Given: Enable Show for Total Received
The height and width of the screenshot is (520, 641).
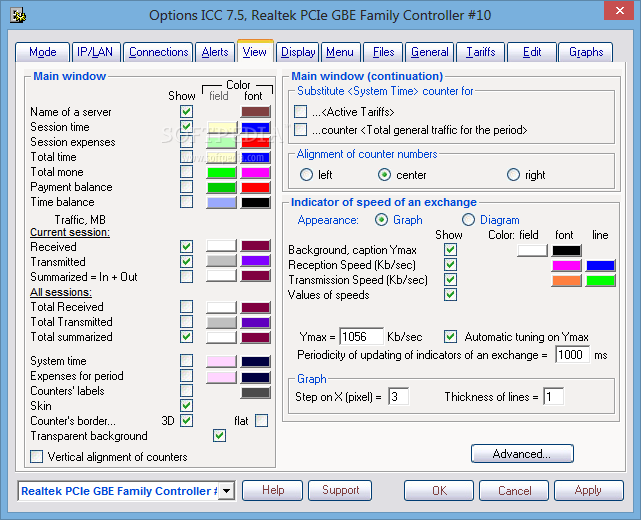Looking at the screenshot, I should 186,307.
